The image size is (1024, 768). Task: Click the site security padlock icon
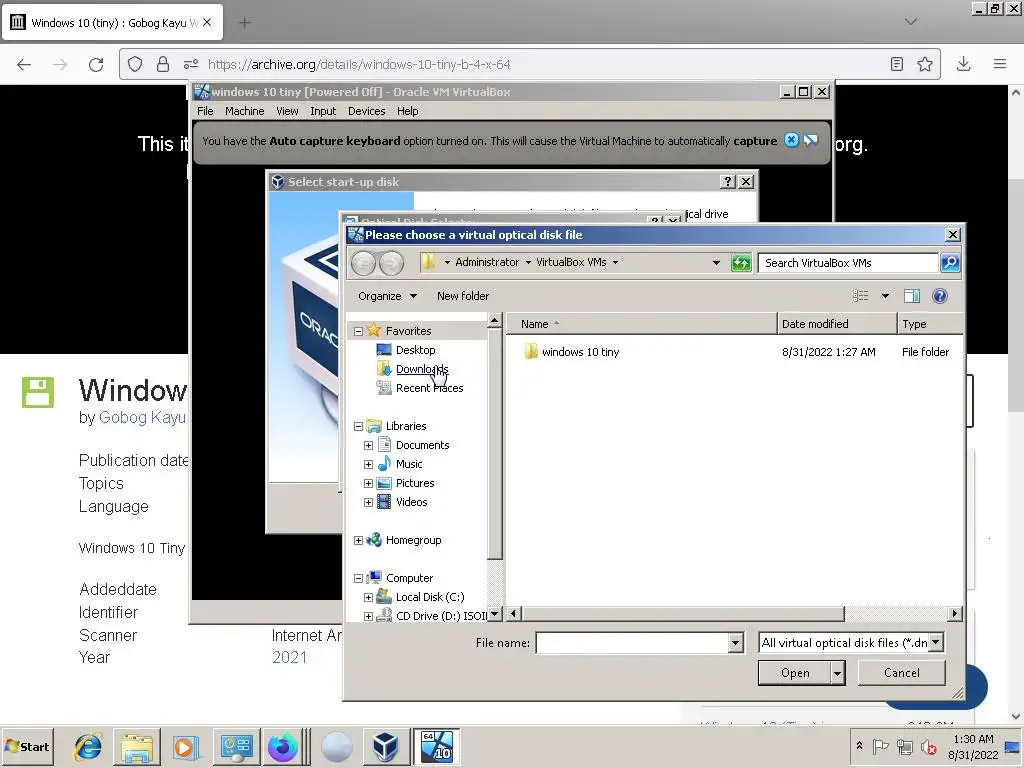tap(163, 64)
